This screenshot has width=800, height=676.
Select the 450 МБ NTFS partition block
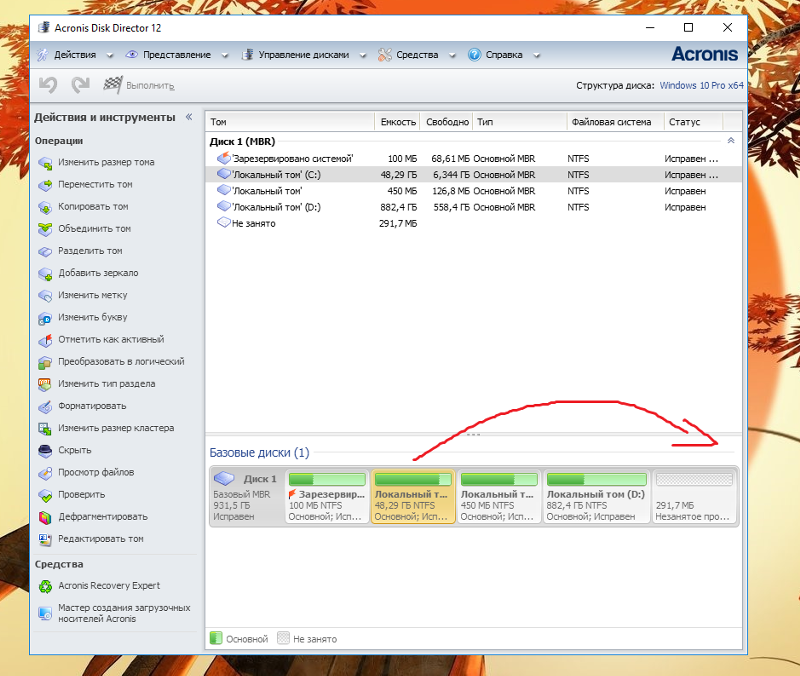coord(499,496)
